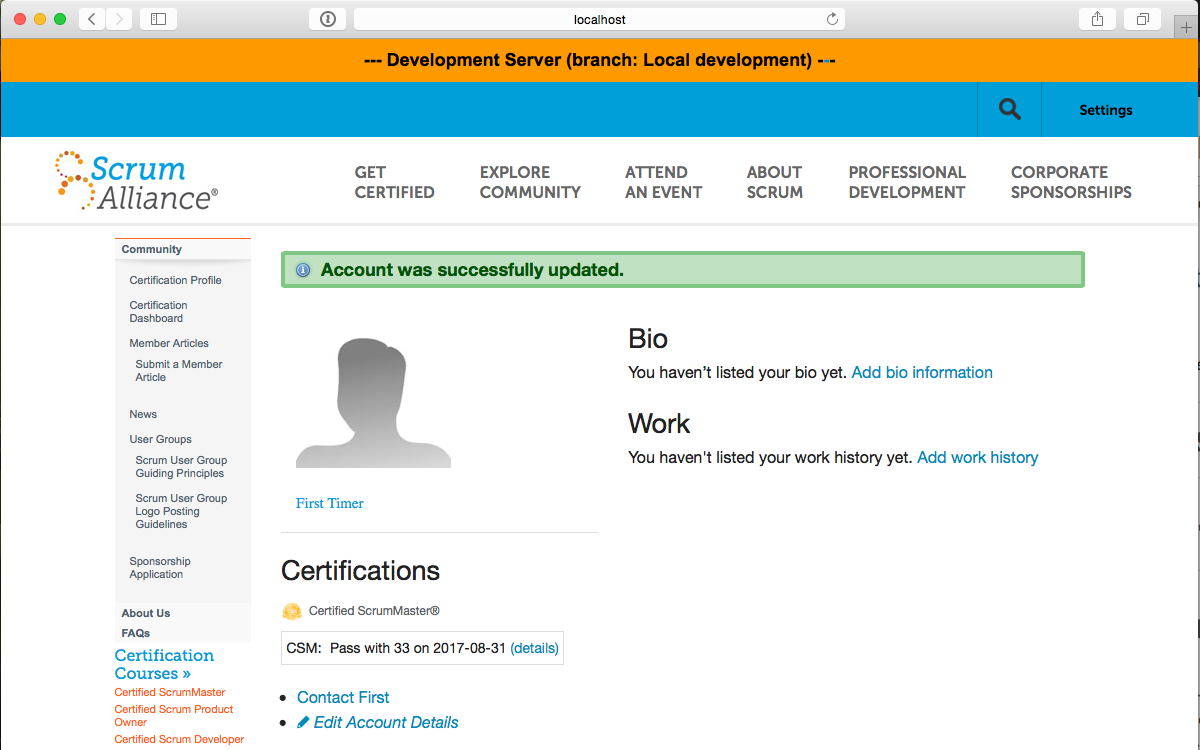Open Certified Scrum Developer course link
The height and width of the screenshot is (750, 1200).
point(179,739)
